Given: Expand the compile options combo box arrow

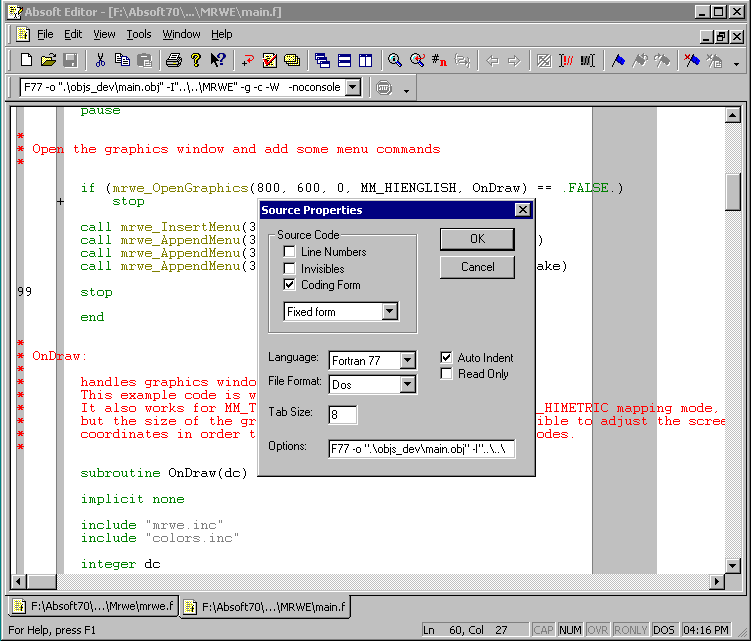Looking at the screenshot, I should pyautogui.click(x=353, y=87).
